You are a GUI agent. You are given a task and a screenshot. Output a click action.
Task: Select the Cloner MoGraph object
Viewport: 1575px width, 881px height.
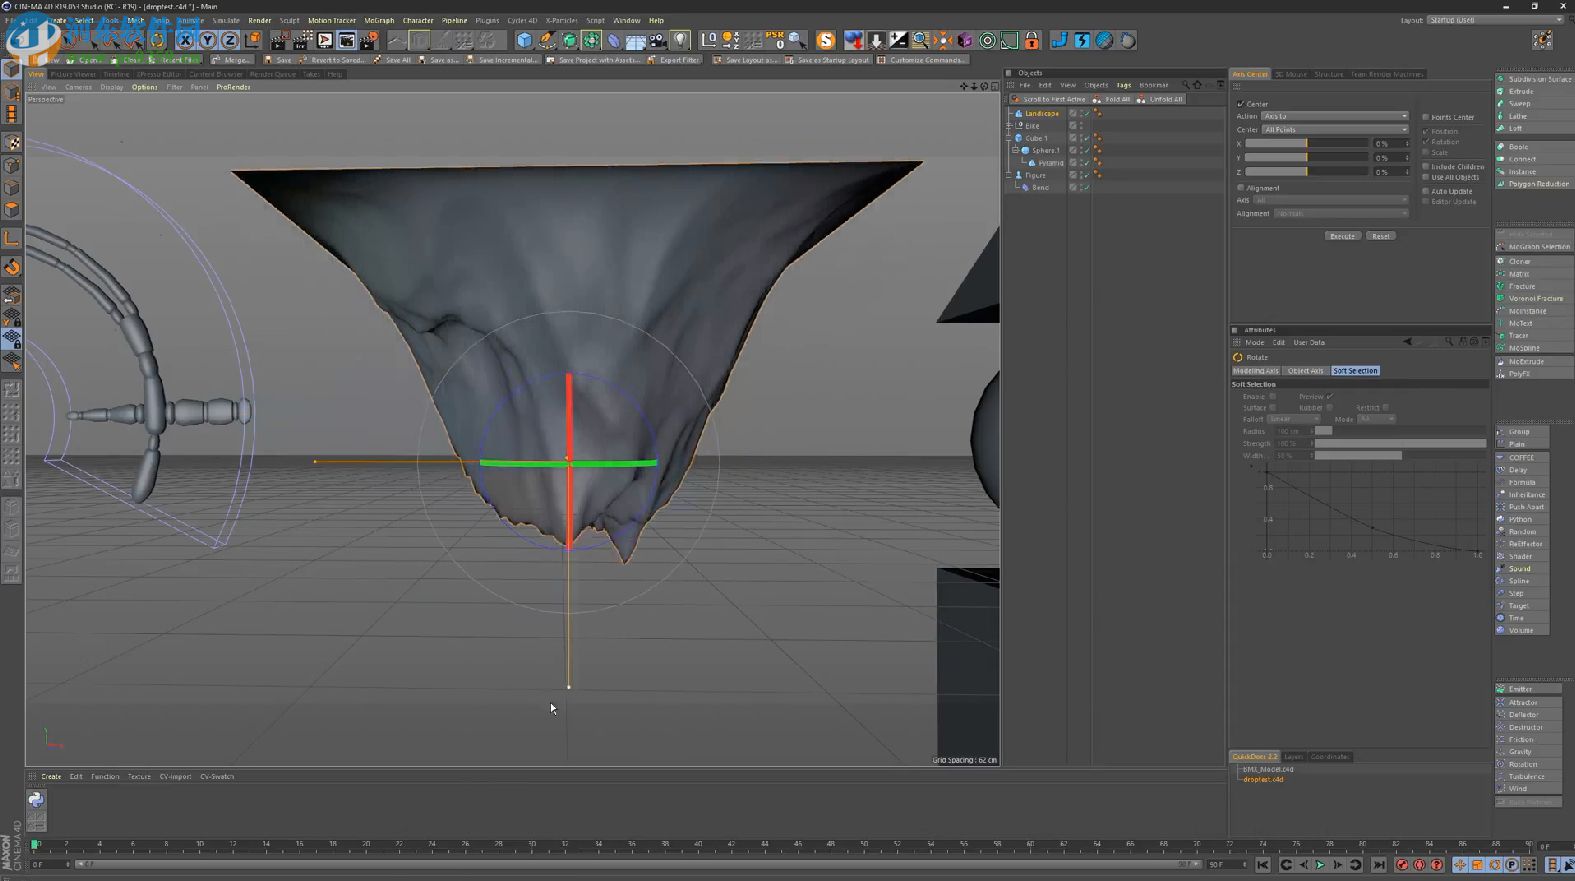(x=1519, y=261)
